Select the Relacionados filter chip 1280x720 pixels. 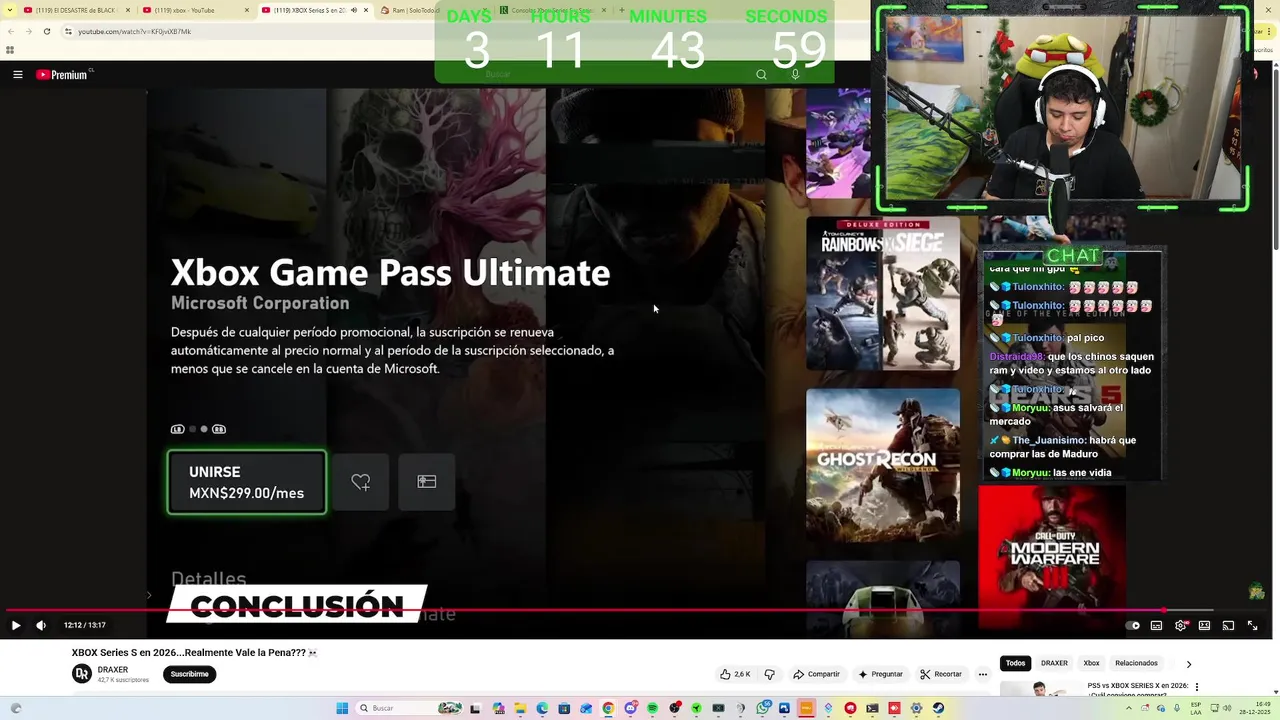click(x=1136, y=663)
